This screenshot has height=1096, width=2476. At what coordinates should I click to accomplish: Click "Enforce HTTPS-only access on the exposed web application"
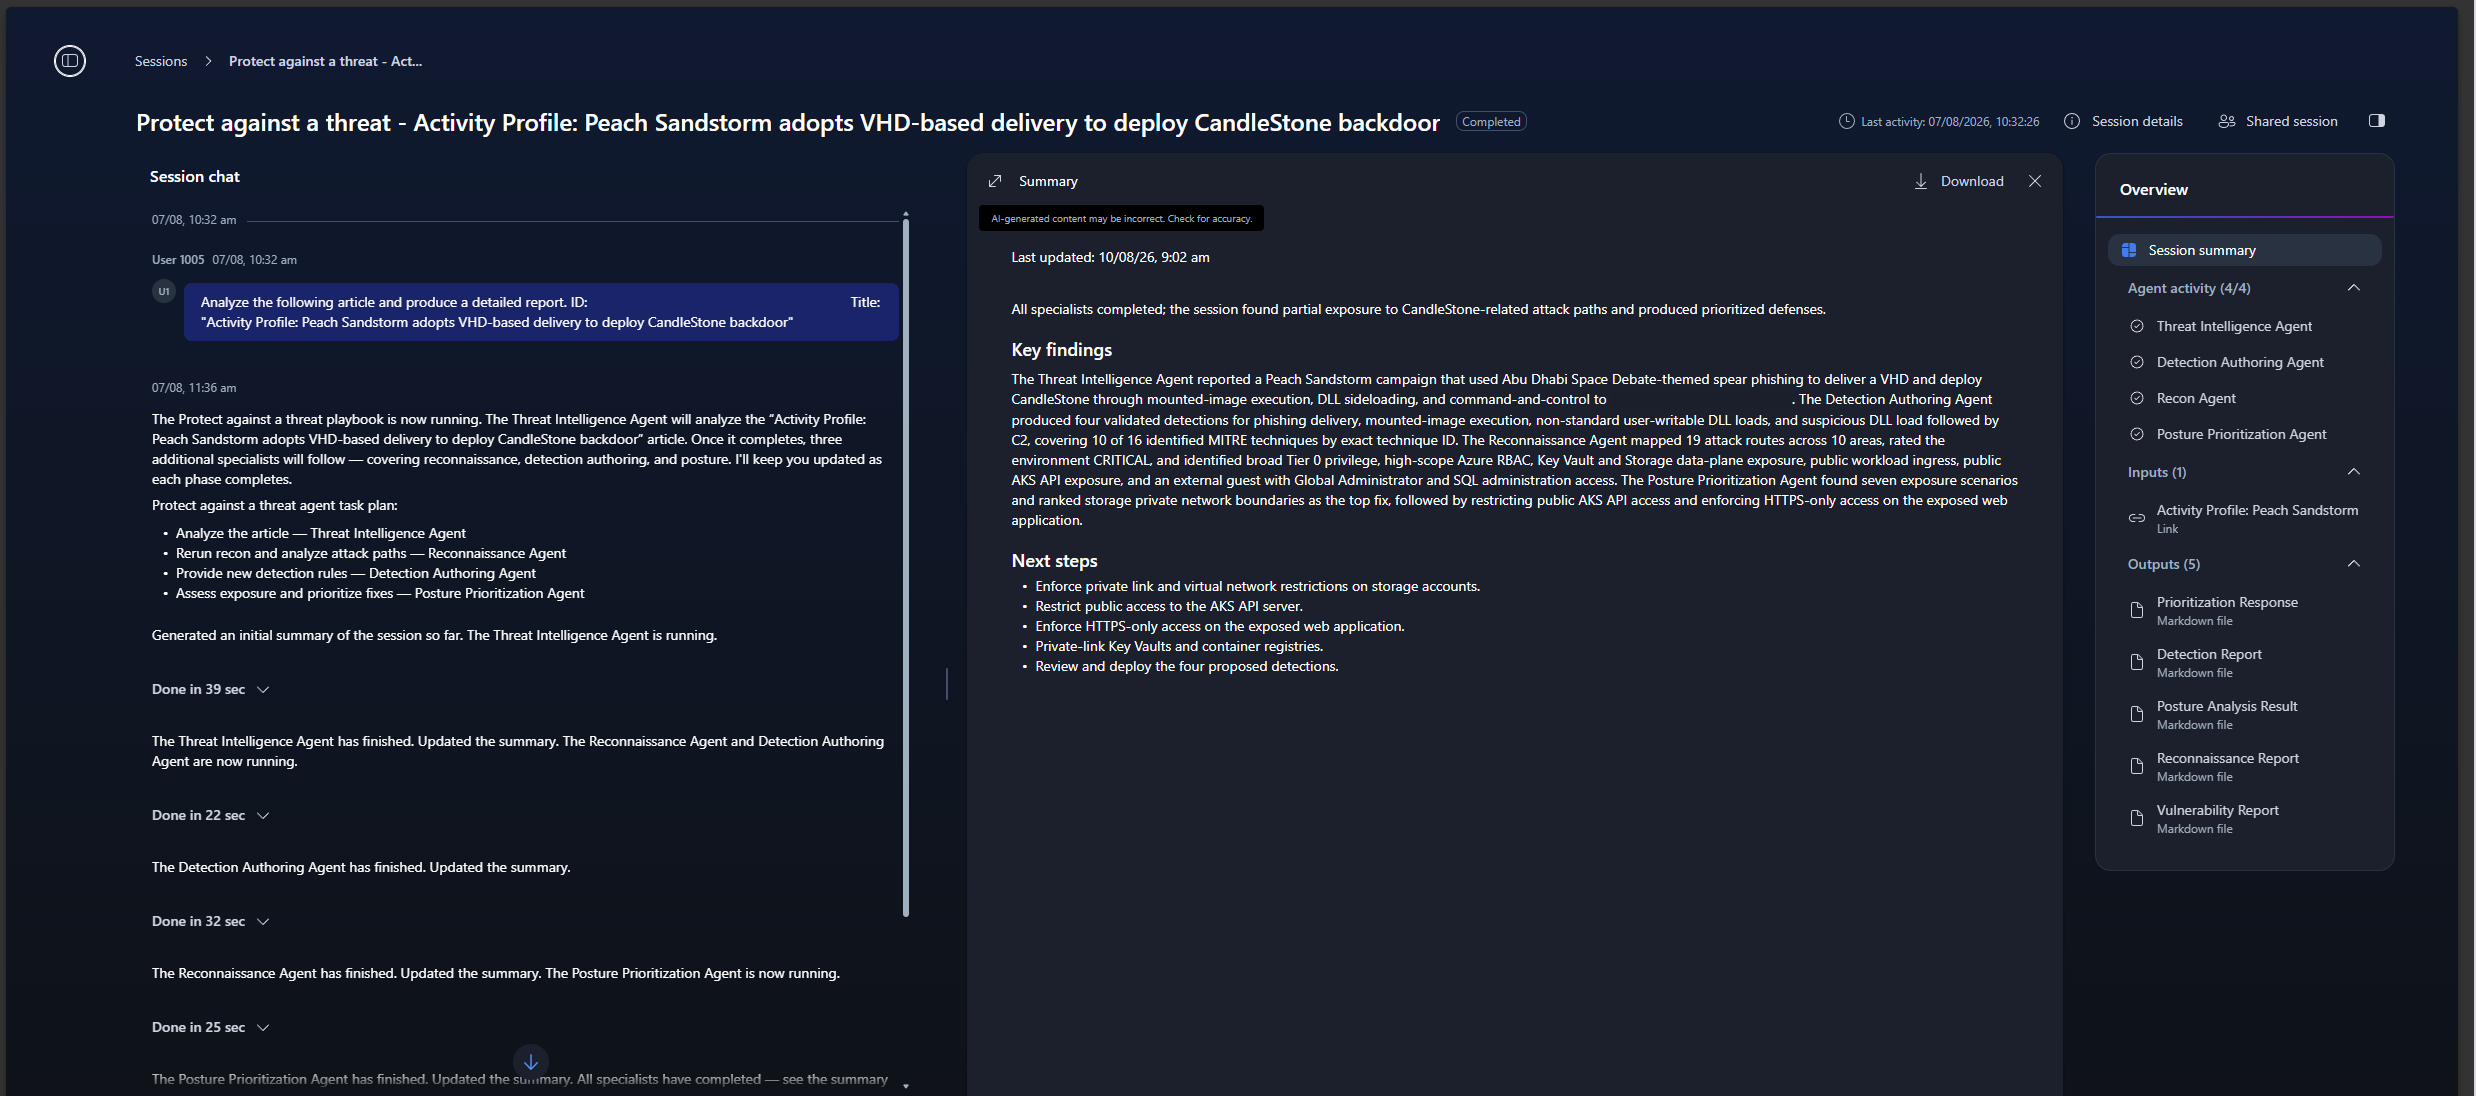1220,626
